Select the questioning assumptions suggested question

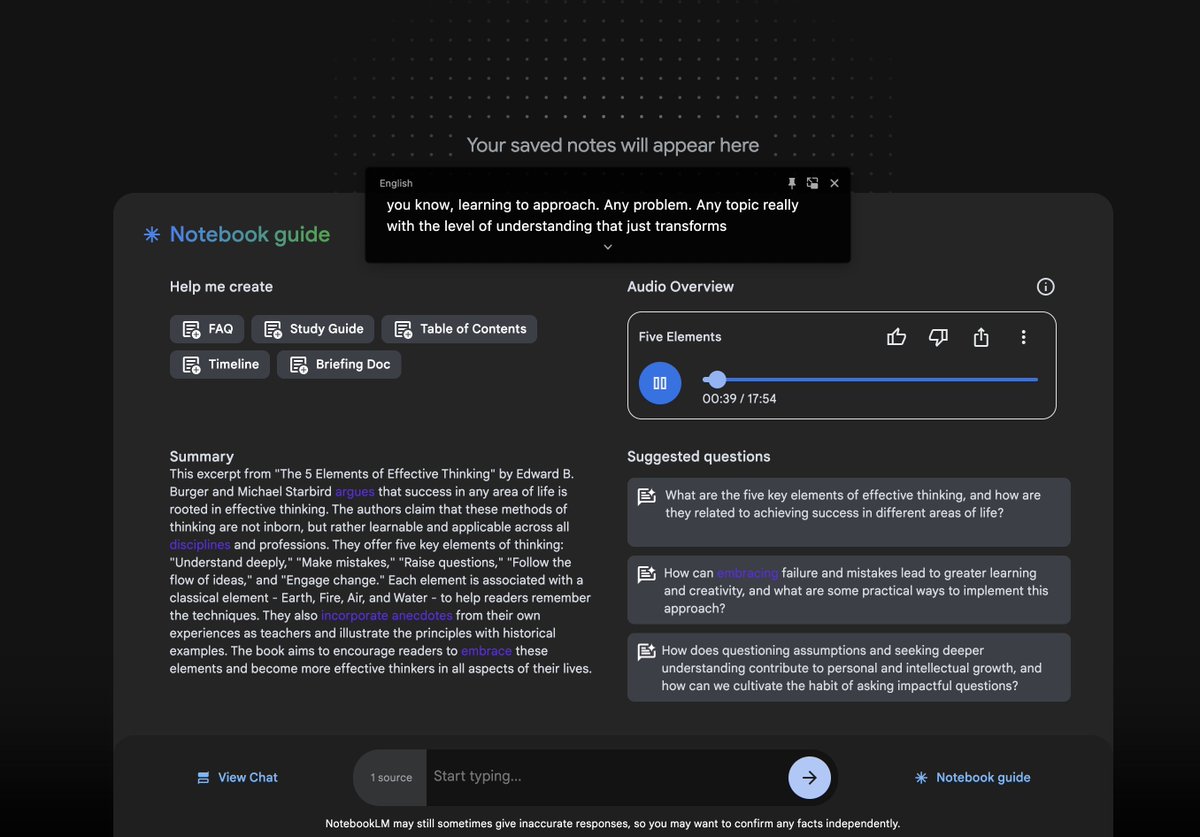pyautogui.click(x=849, y=668)
